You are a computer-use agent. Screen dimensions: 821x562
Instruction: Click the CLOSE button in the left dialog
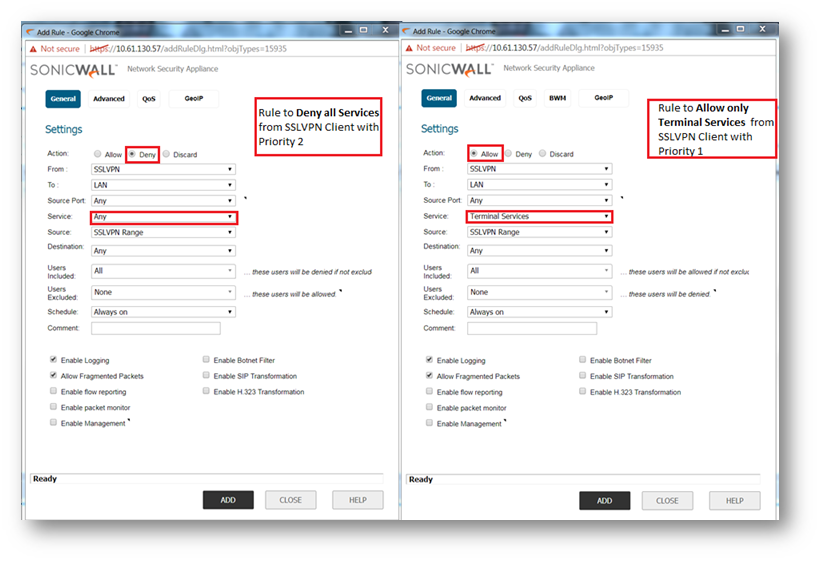coord(290,501)
